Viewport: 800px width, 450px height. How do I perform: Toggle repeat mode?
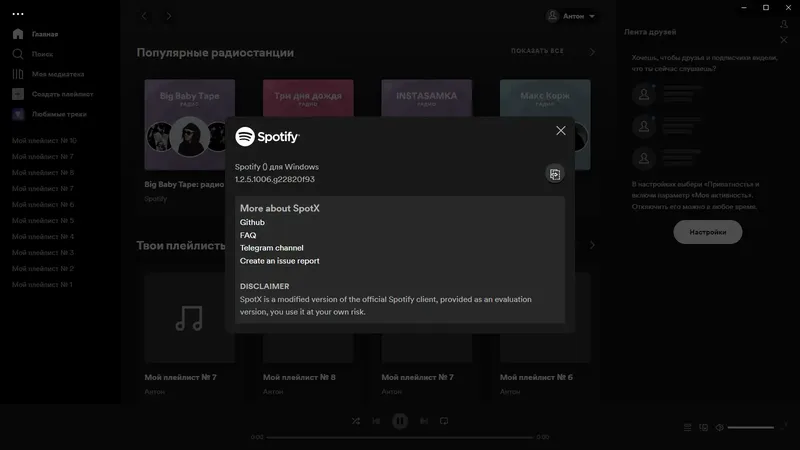[444, 421]
